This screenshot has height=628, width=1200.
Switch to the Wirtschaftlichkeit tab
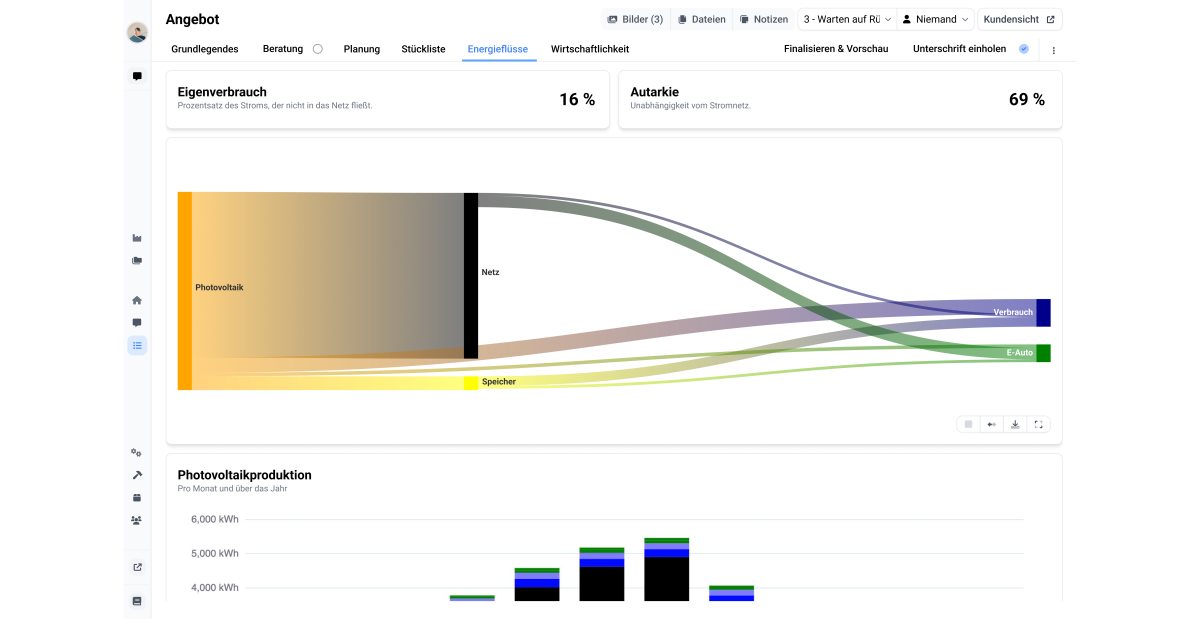pos(590,49)
